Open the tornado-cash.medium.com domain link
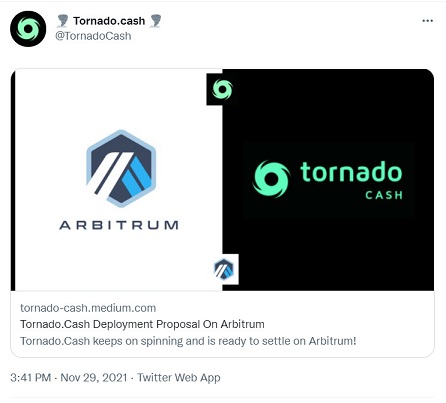Image resolution: width=446 pixels, height=403 pixels. 88,308
